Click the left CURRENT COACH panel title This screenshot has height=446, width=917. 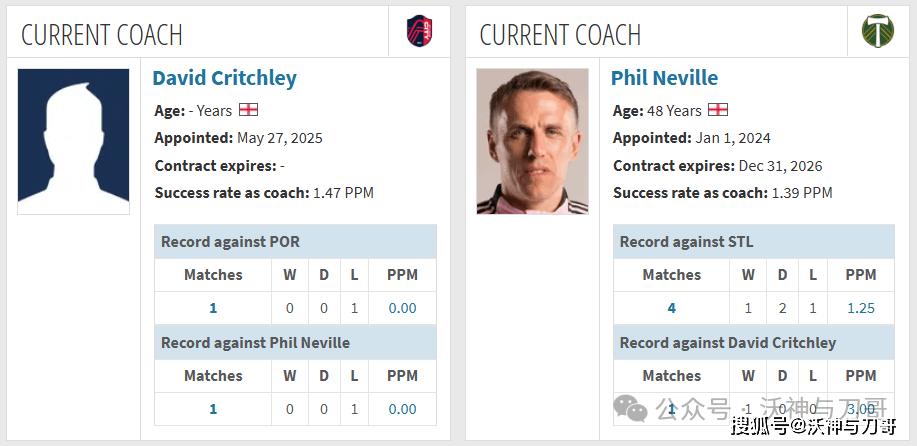click(x=102, y=35)
